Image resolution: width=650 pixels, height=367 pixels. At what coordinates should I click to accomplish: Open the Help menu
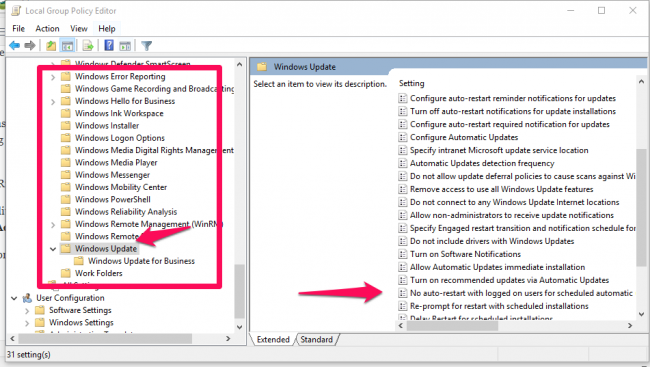[107, 29]
